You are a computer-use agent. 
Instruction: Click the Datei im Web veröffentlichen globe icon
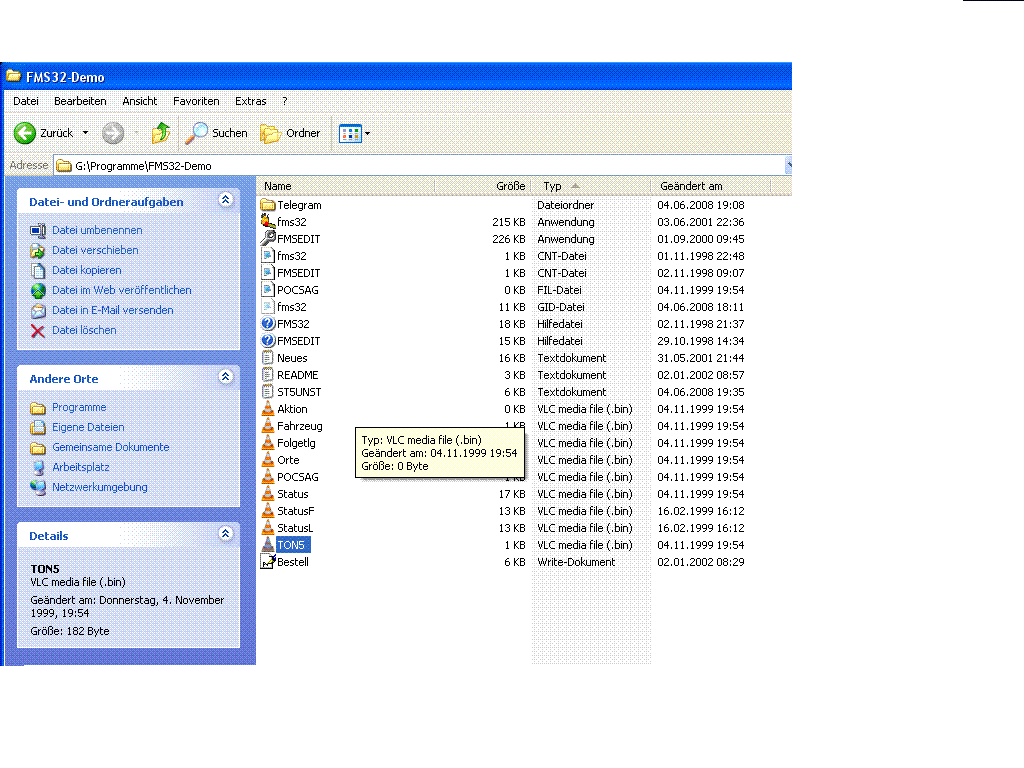38,291
